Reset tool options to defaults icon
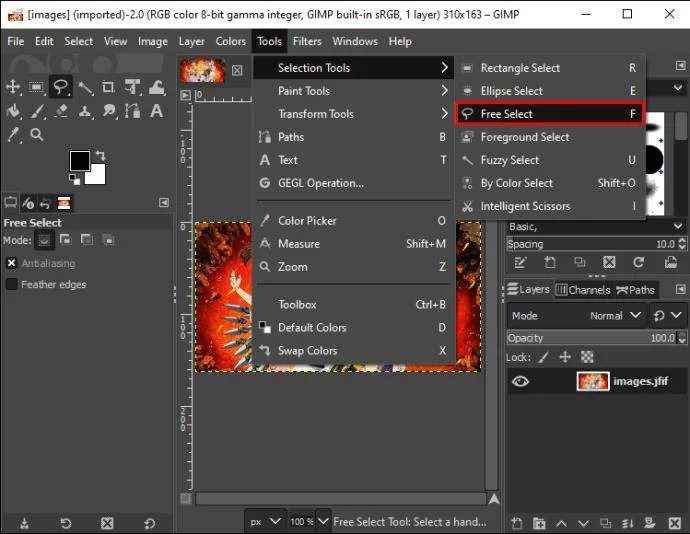This screenshot has width=690, height=534. click(149, 523)
